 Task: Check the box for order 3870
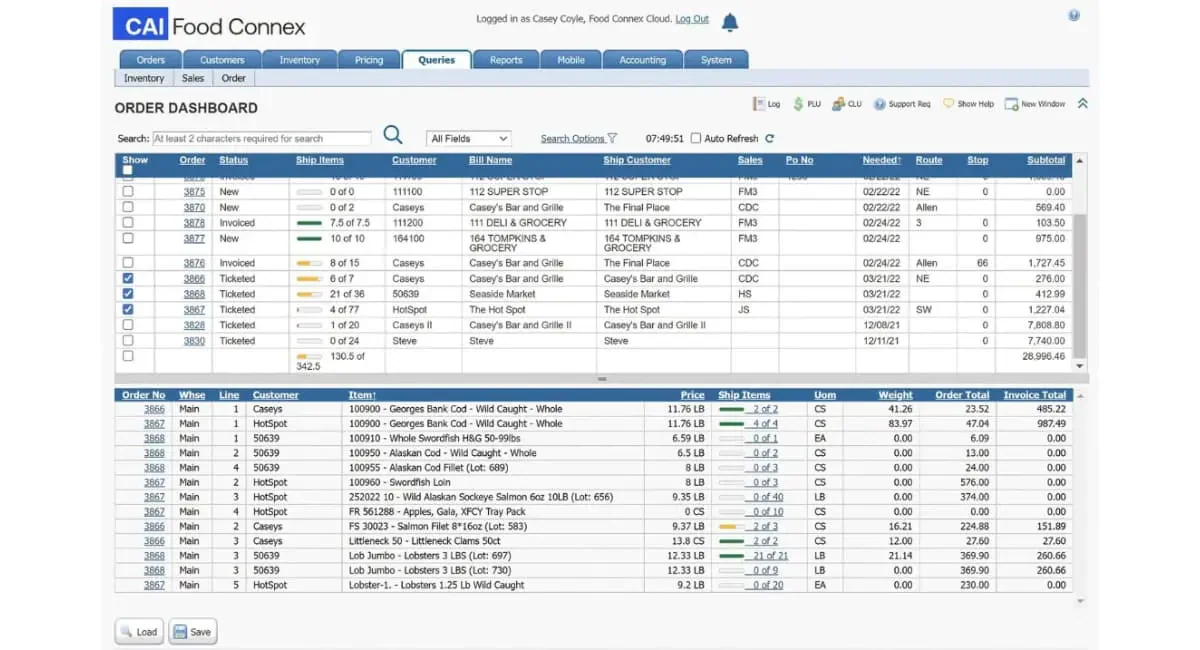127,207
